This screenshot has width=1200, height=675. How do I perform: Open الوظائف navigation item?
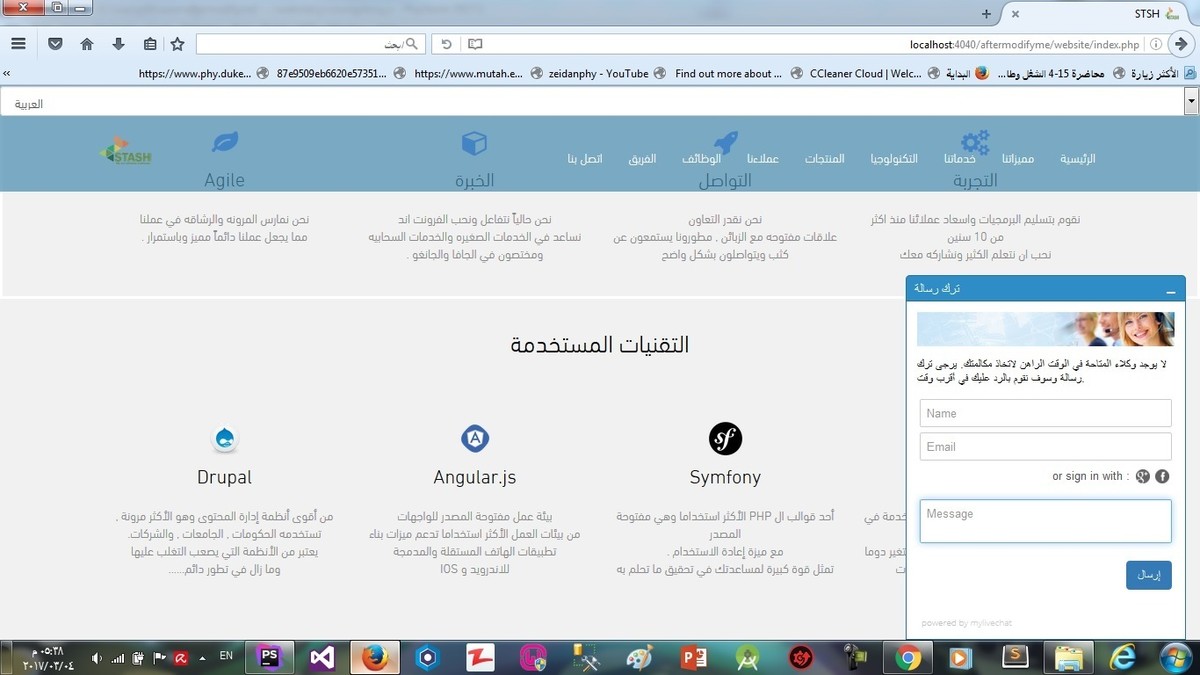[x=702, y=159]
